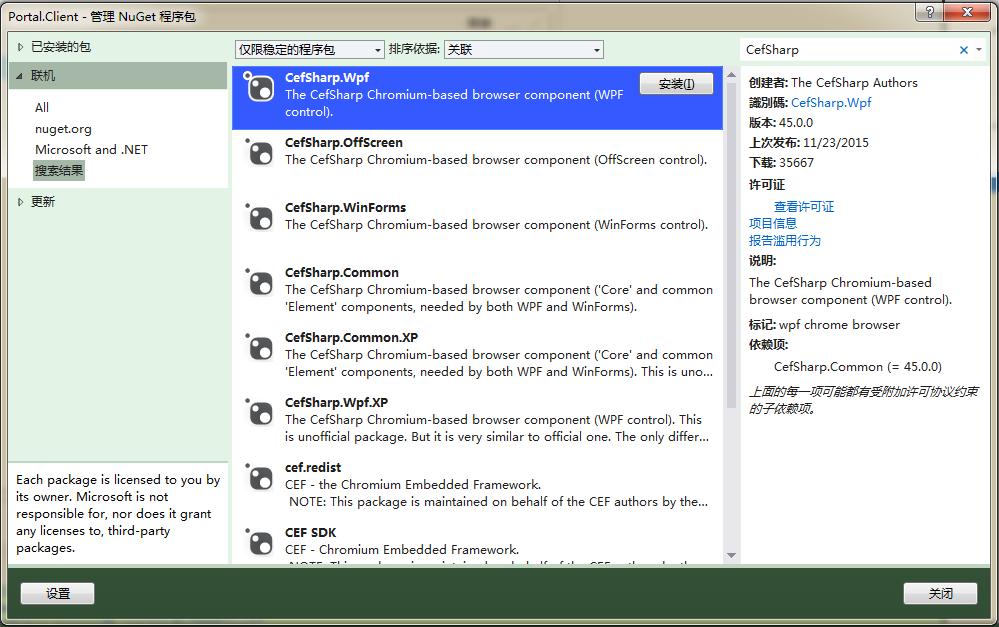Click the CefSharp.Common.XP package icon
Image resolution: width=999 pixels, height=627 pixels.
tap(260, 348)
